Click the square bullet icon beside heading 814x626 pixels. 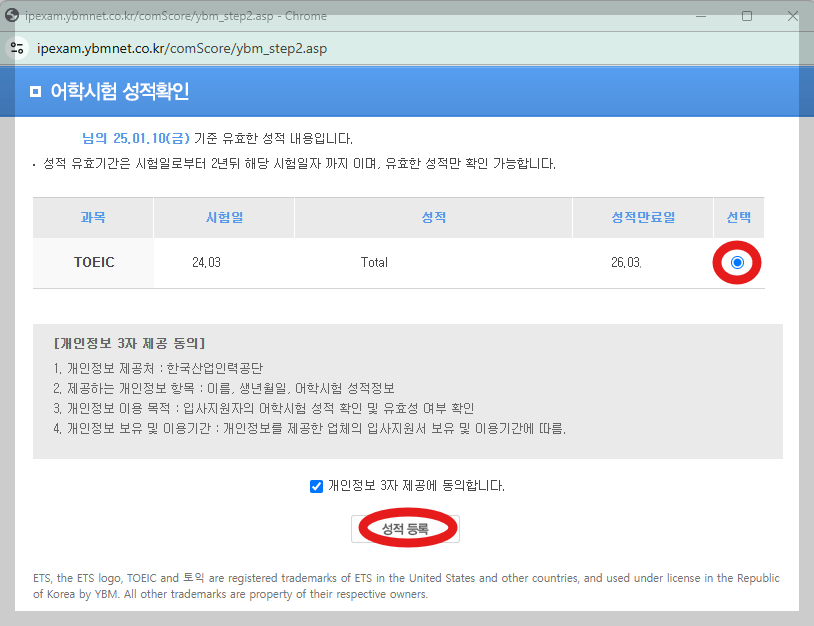(x=35, y=92)
